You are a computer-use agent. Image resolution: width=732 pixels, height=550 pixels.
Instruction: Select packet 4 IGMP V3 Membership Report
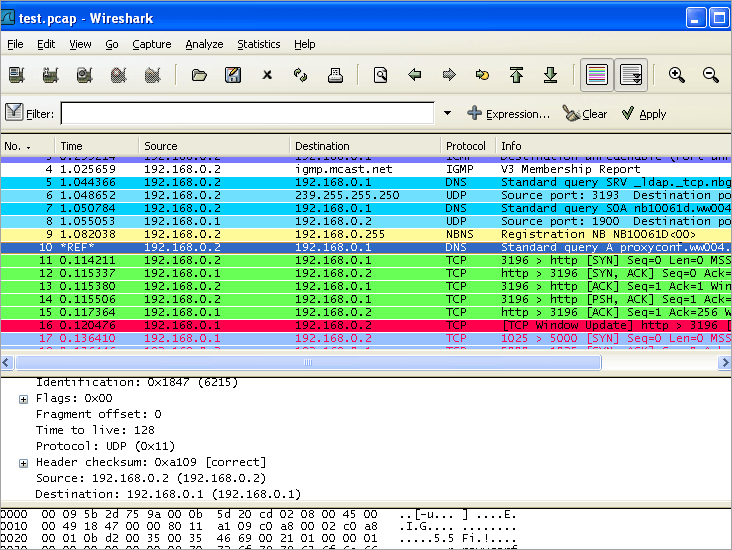[366, 169]
